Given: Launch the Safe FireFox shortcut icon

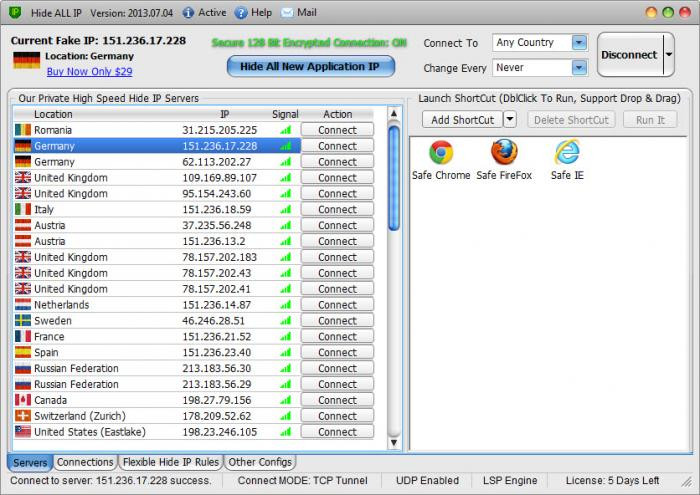Looking at the screenshot, I should point(504,152).
